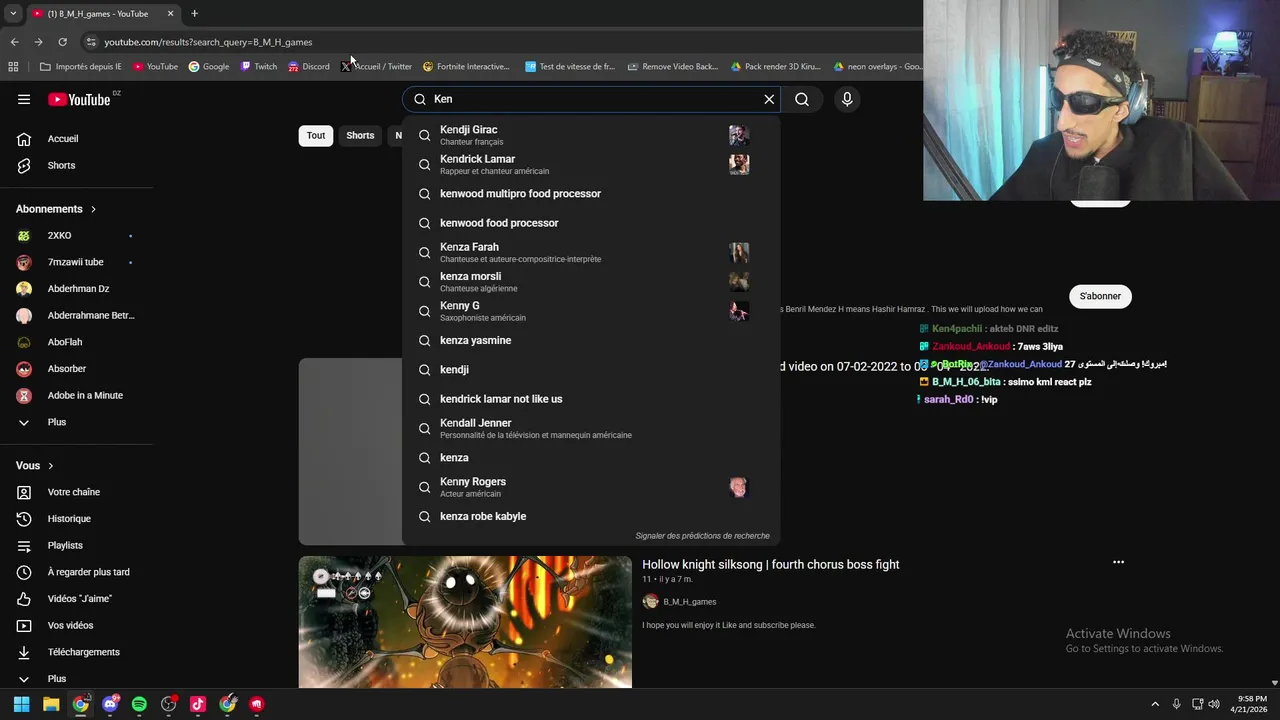Open the tab search dropdown arrow

click(12, 14)
